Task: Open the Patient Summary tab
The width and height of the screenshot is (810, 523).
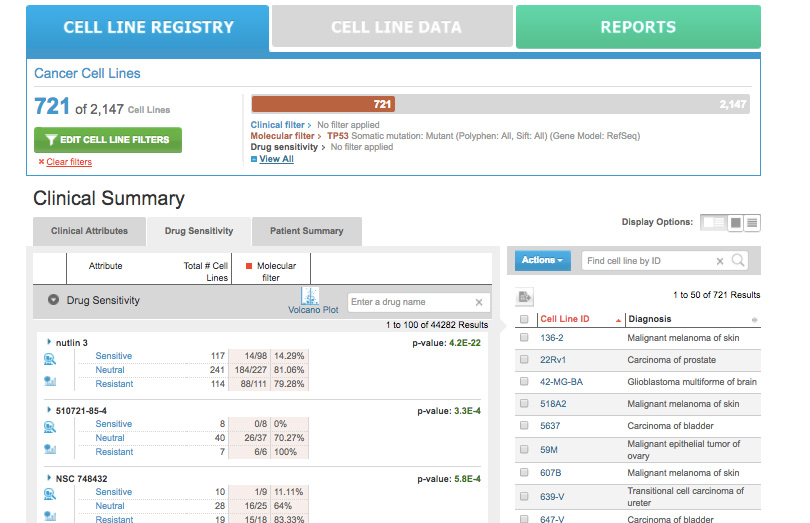Action: 306,231
